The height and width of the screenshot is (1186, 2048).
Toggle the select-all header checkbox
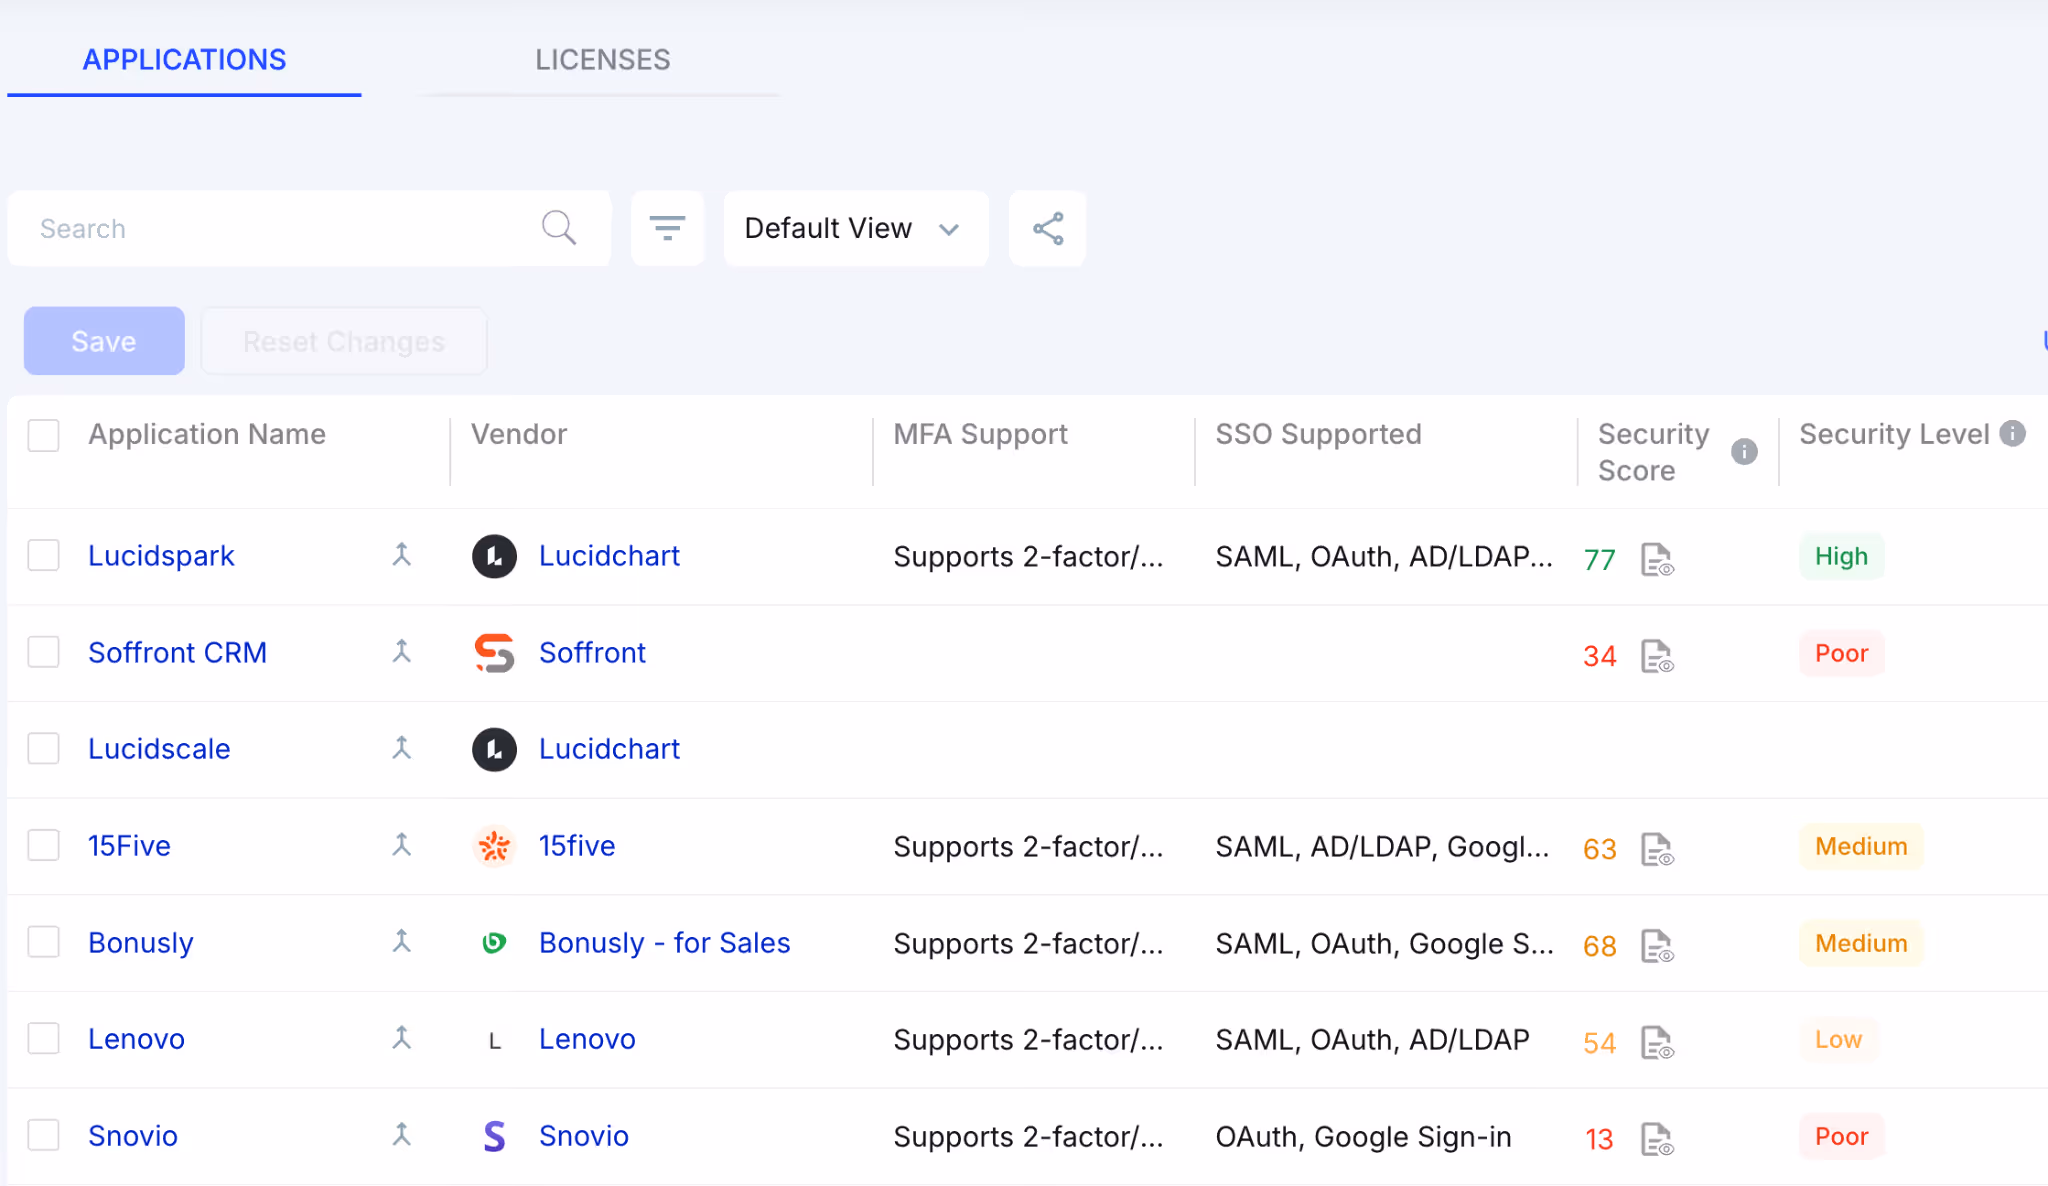tap(43, 435)
